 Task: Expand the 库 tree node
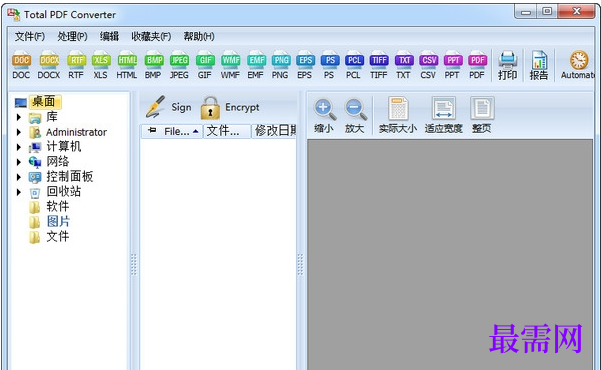(18, 117)
